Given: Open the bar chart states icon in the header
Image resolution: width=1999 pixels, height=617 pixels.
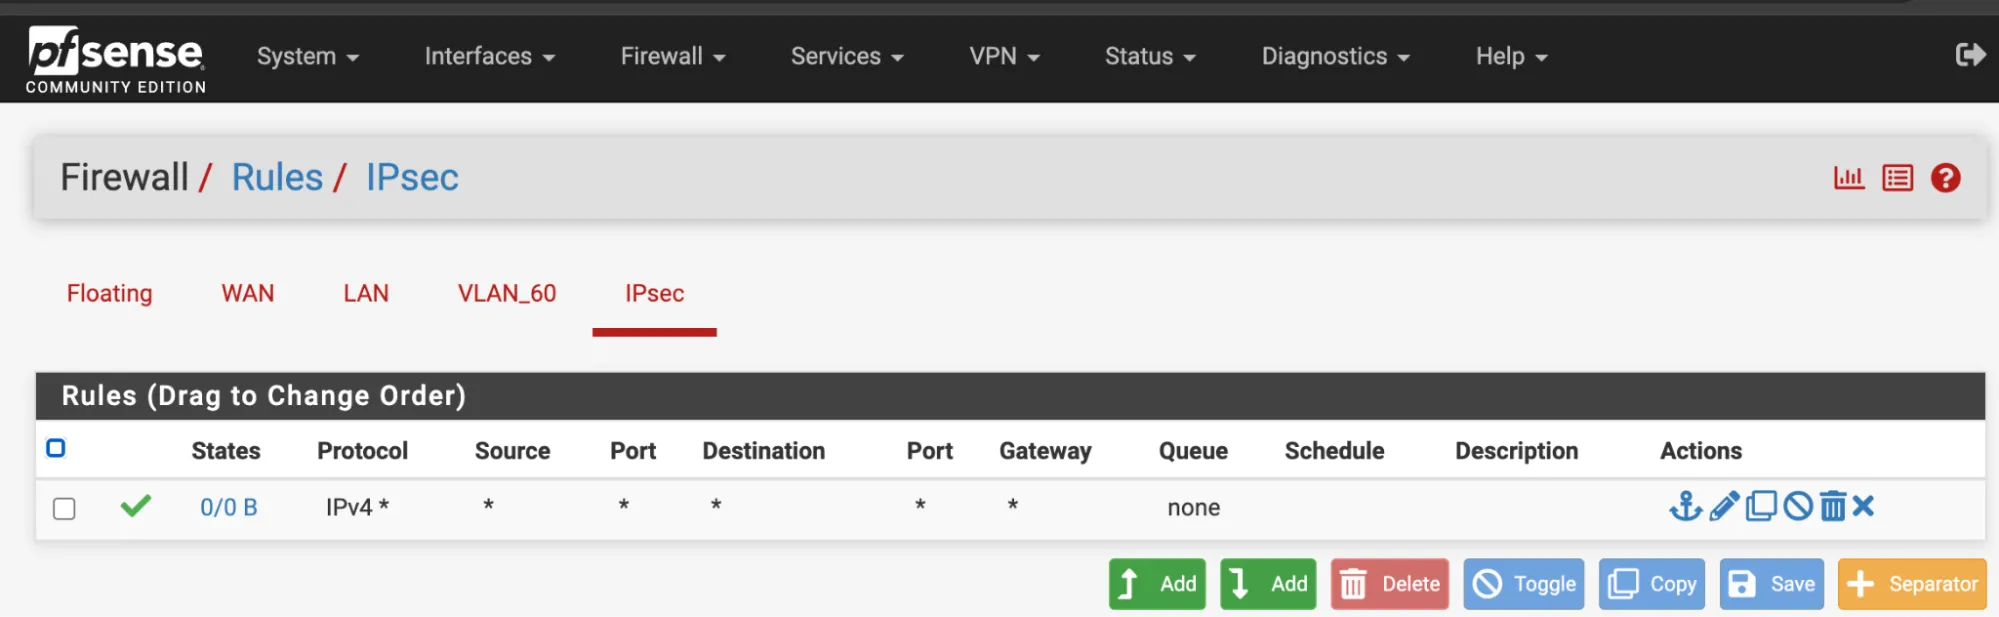Looking at the screenshot, I should click(1849, 177).
